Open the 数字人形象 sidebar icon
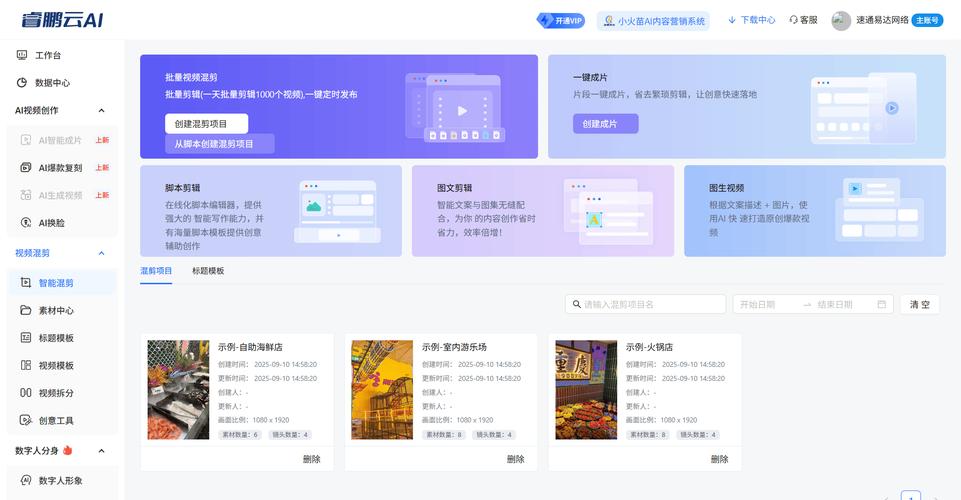This screenshot has height=500, width=961. pyautogui.click(x=26, y=480)
